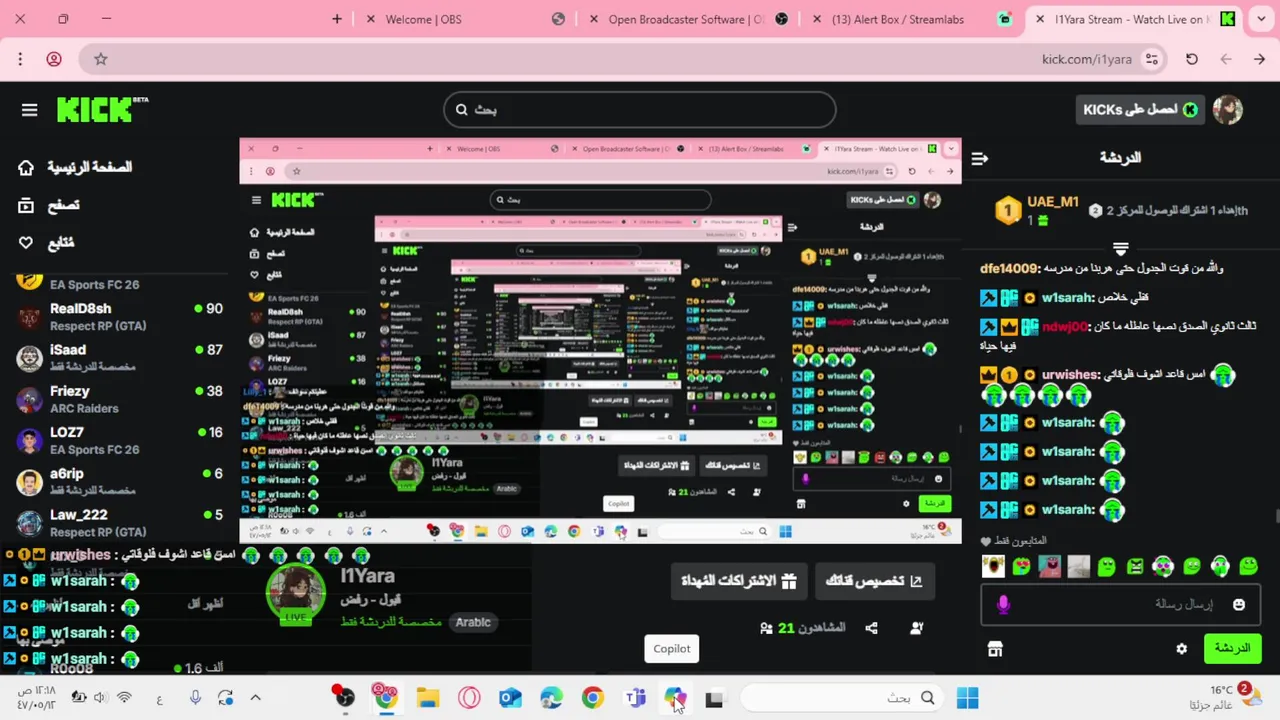Viewport: 1280px width, 720px height.
Task: Click the green chat send button
Action: (x=1232, y=648)
